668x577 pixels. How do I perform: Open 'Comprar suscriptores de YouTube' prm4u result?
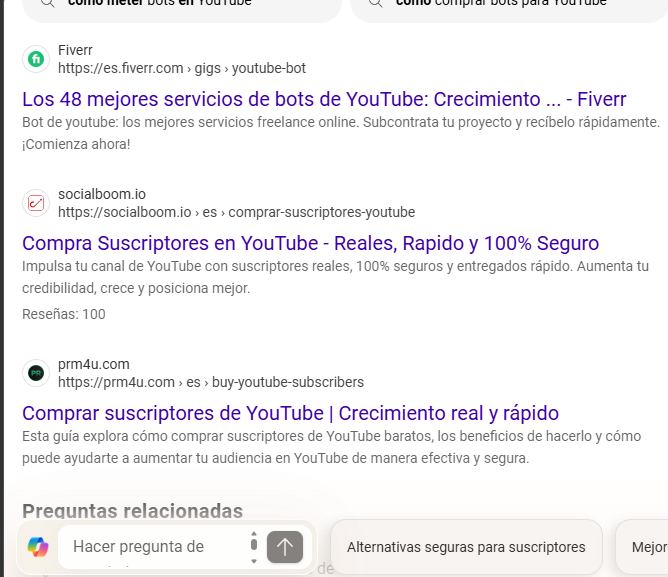291,413
